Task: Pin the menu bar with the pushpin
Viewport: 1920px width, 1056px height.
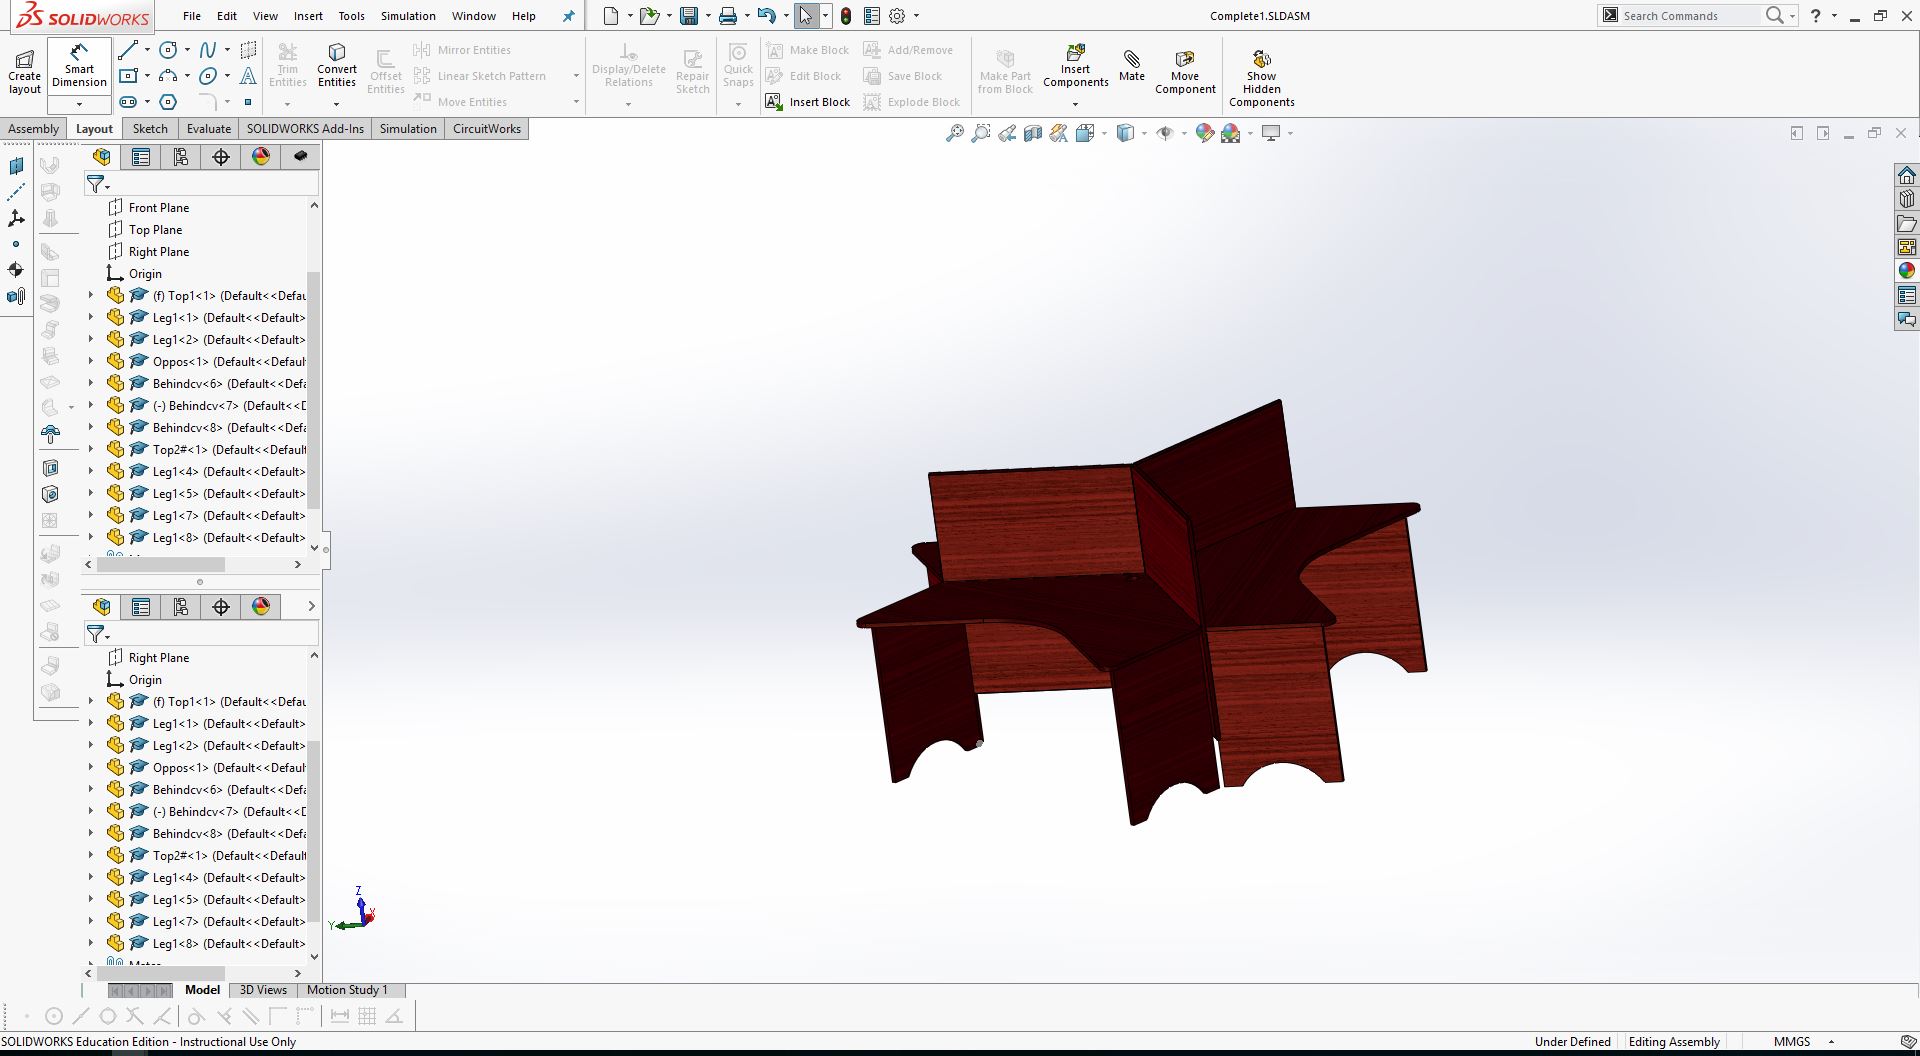Action: (x=569, y=16)
